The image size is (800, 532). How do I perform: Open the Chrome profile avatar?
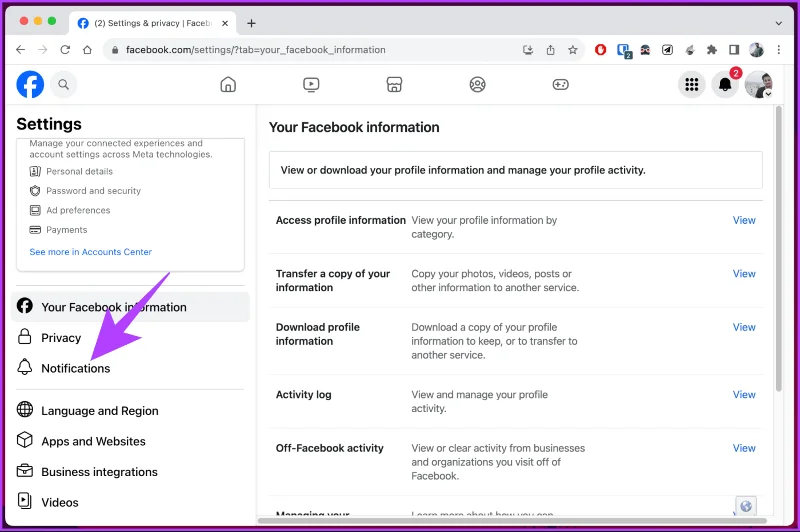(756, 49)
